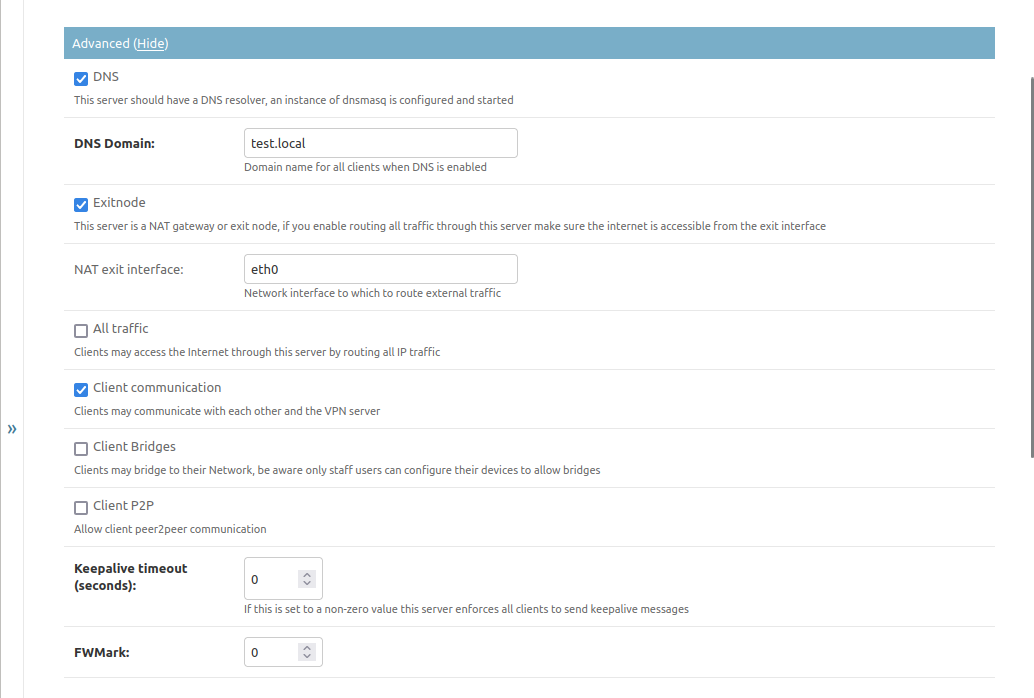Image resolution: width=1034 pixels, height=698 pixels.
Task: Click 'Domain name for all clients' help text
Action: click(365, 168)
